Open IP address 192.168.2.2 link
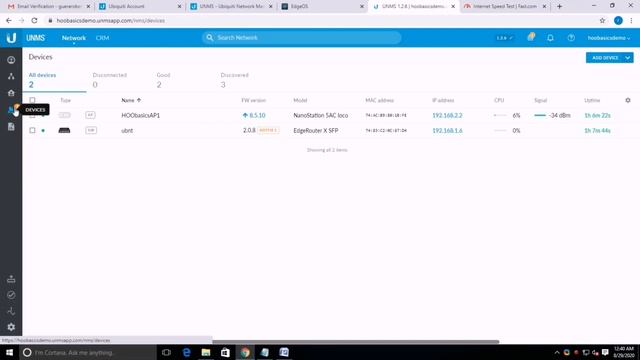The width and height of the screenshot is (640, 360). click(447, 116)
